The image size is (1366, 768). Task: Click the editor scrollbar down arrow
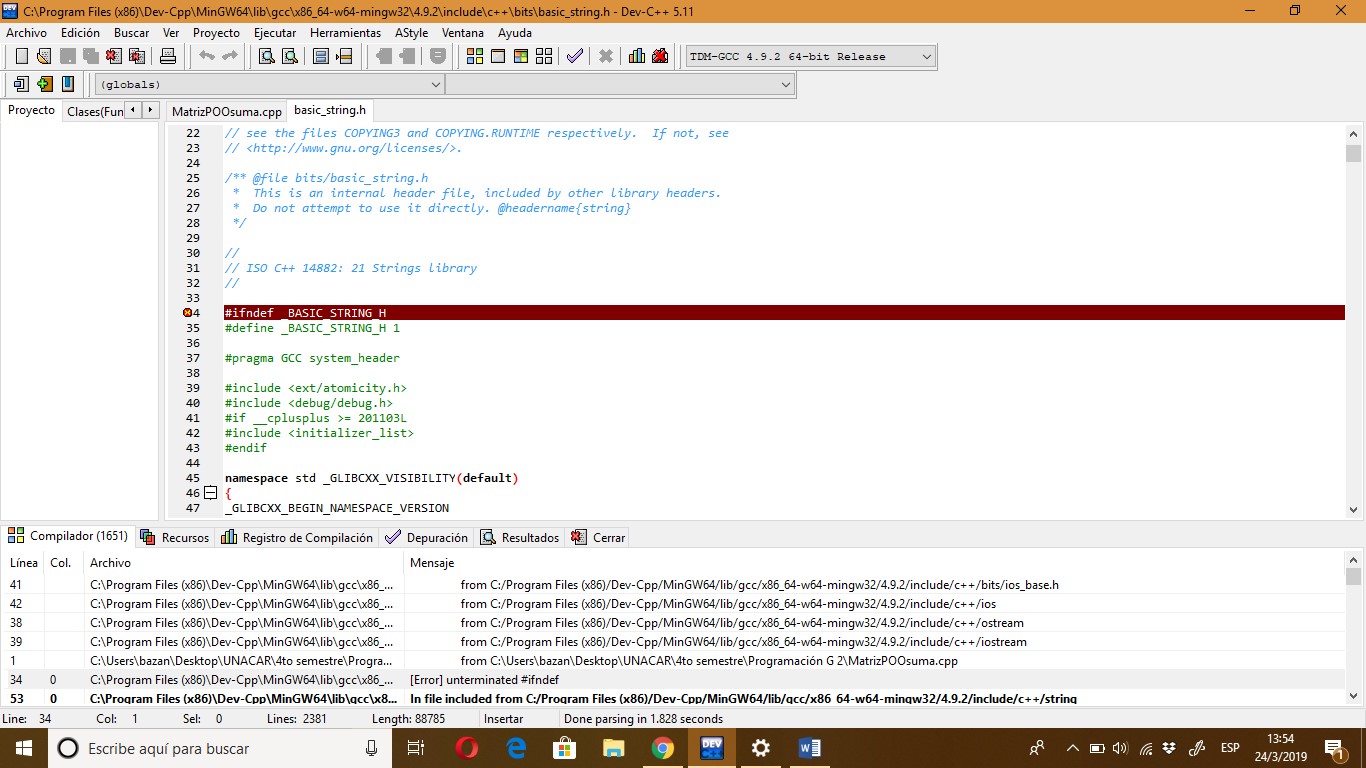[1353, 510]
